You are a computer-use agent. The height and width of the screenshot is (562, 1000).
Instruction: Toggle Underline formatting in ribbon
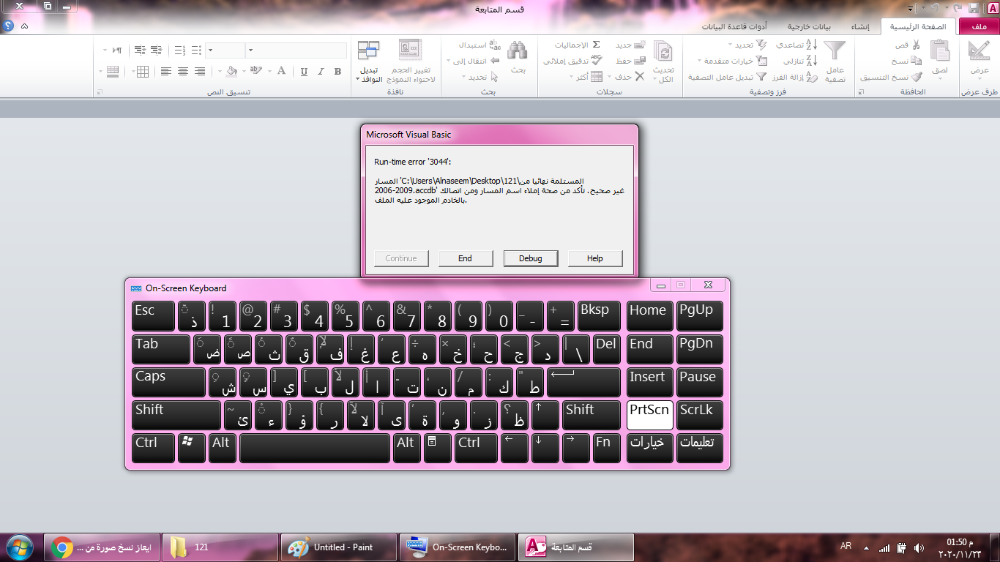coord(304,71)
